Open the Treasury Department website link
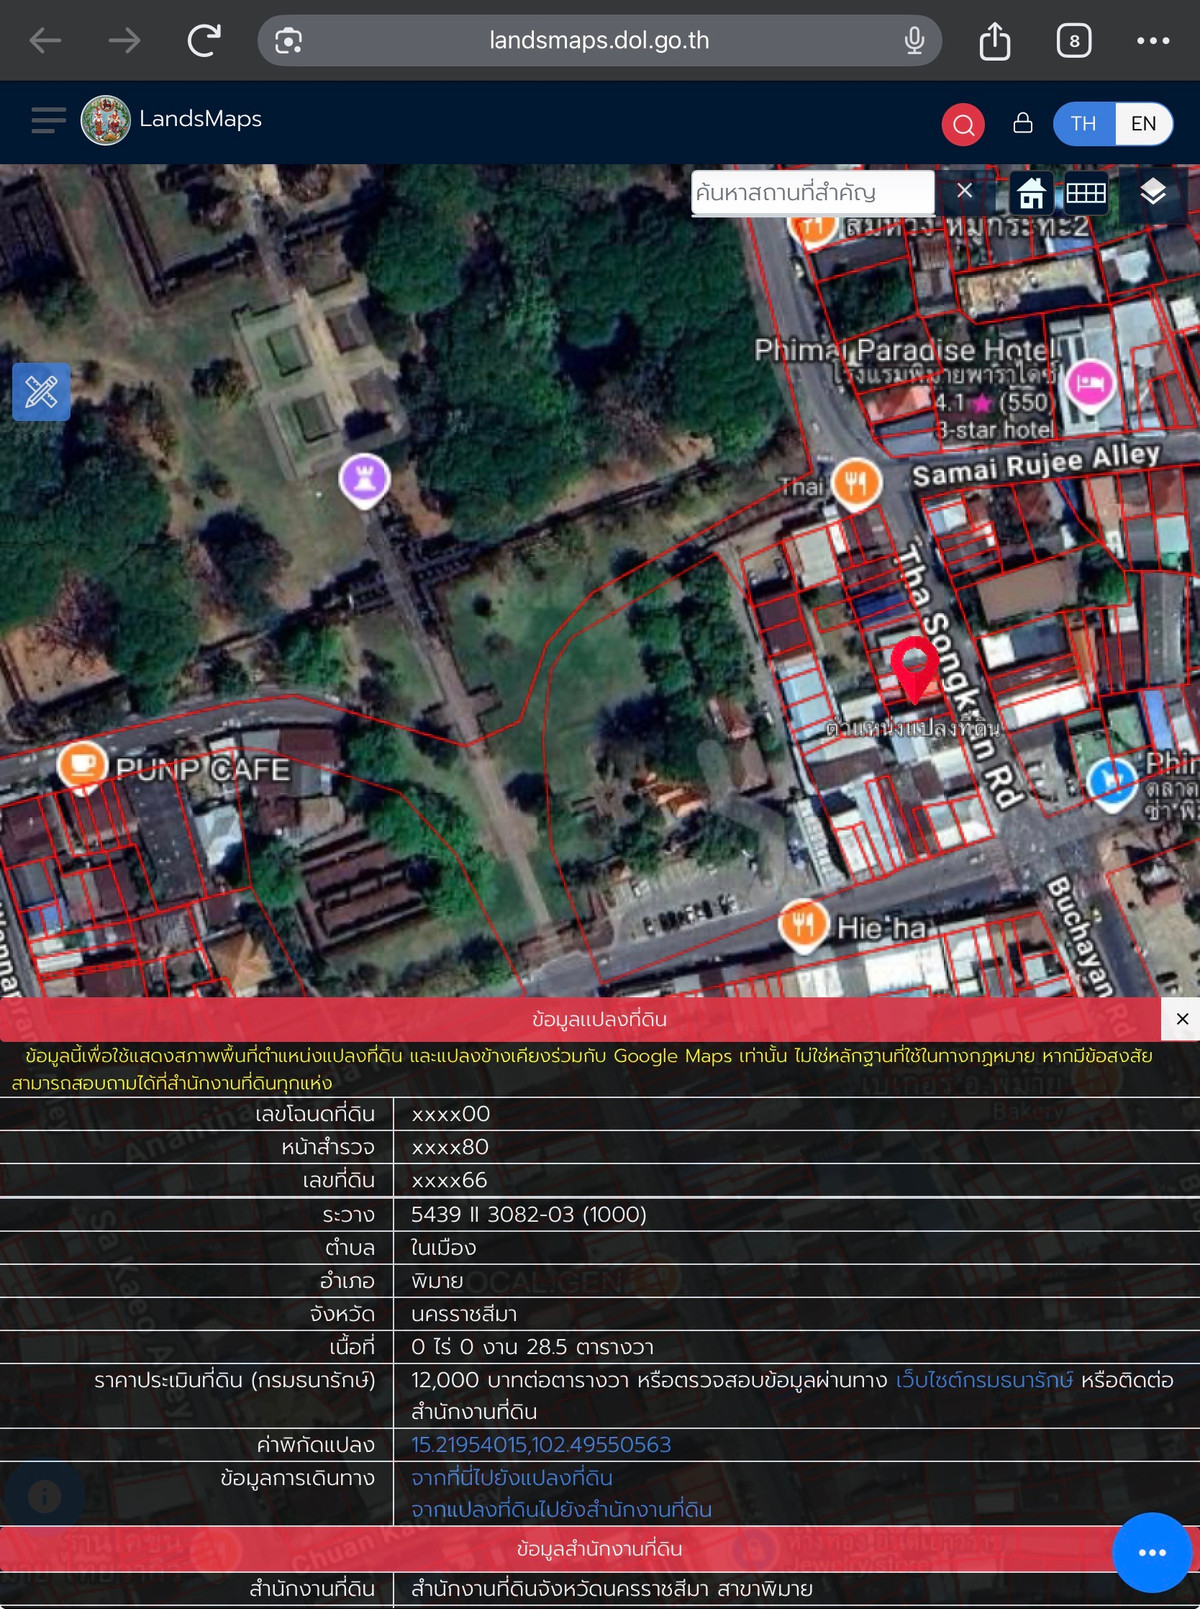Viewport: 1200px width, 1609px height. click(x=984, y=1380)
